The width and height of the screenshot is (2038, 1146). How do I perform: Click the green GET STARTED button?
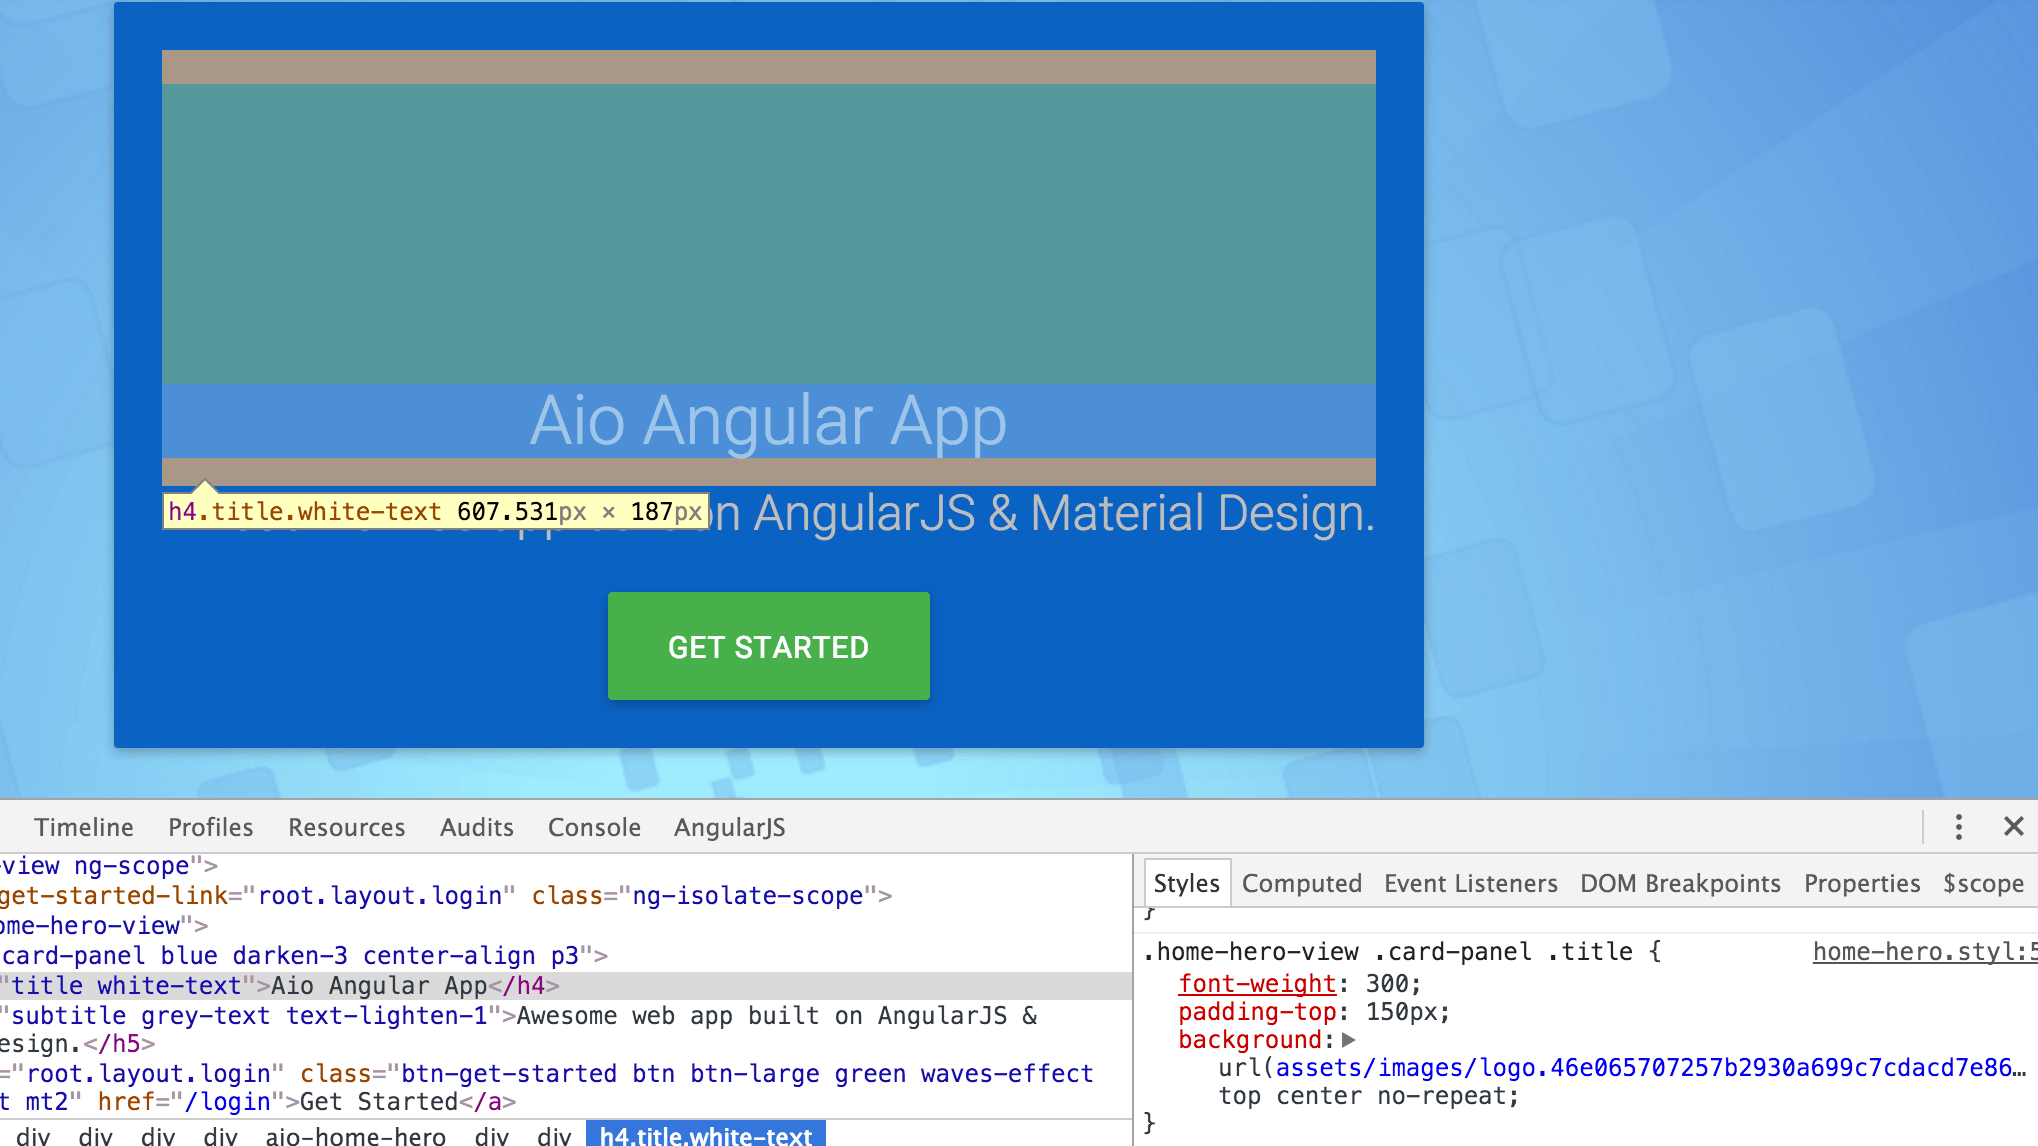coord(768,646)
